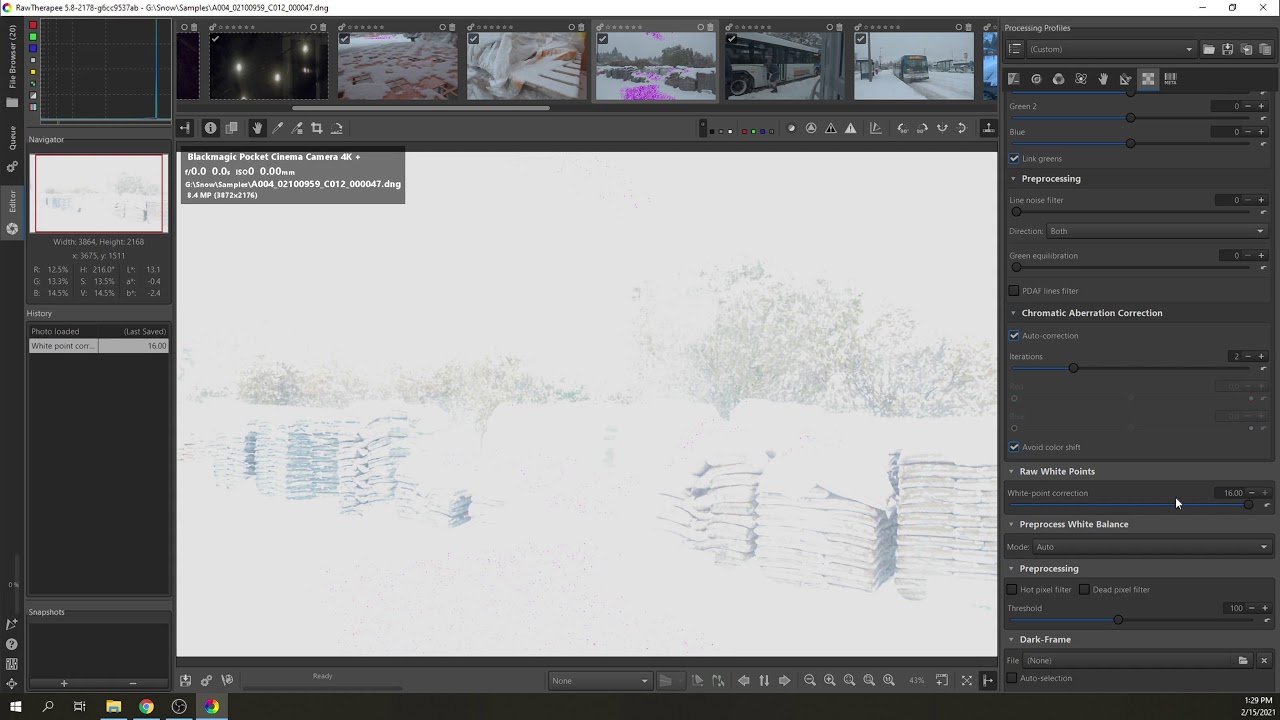Switch to the Exposure tab

[x=1014, y=79]
